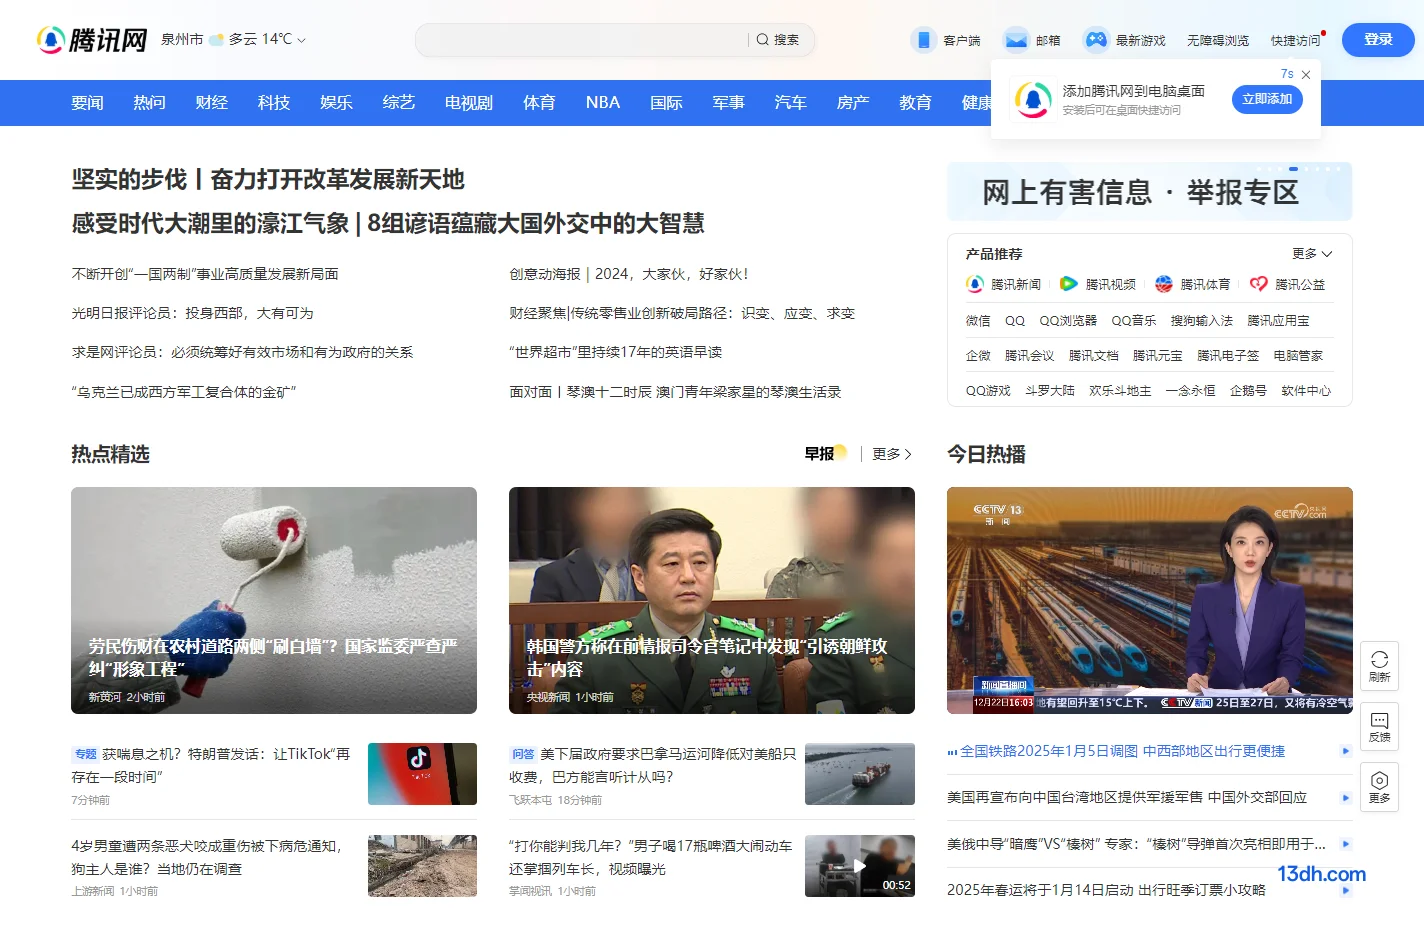Open the Panama Canal ship thumbnail
Image resolution: width=1424 pixels, height=933 pixels.
[x=860, y=774]
